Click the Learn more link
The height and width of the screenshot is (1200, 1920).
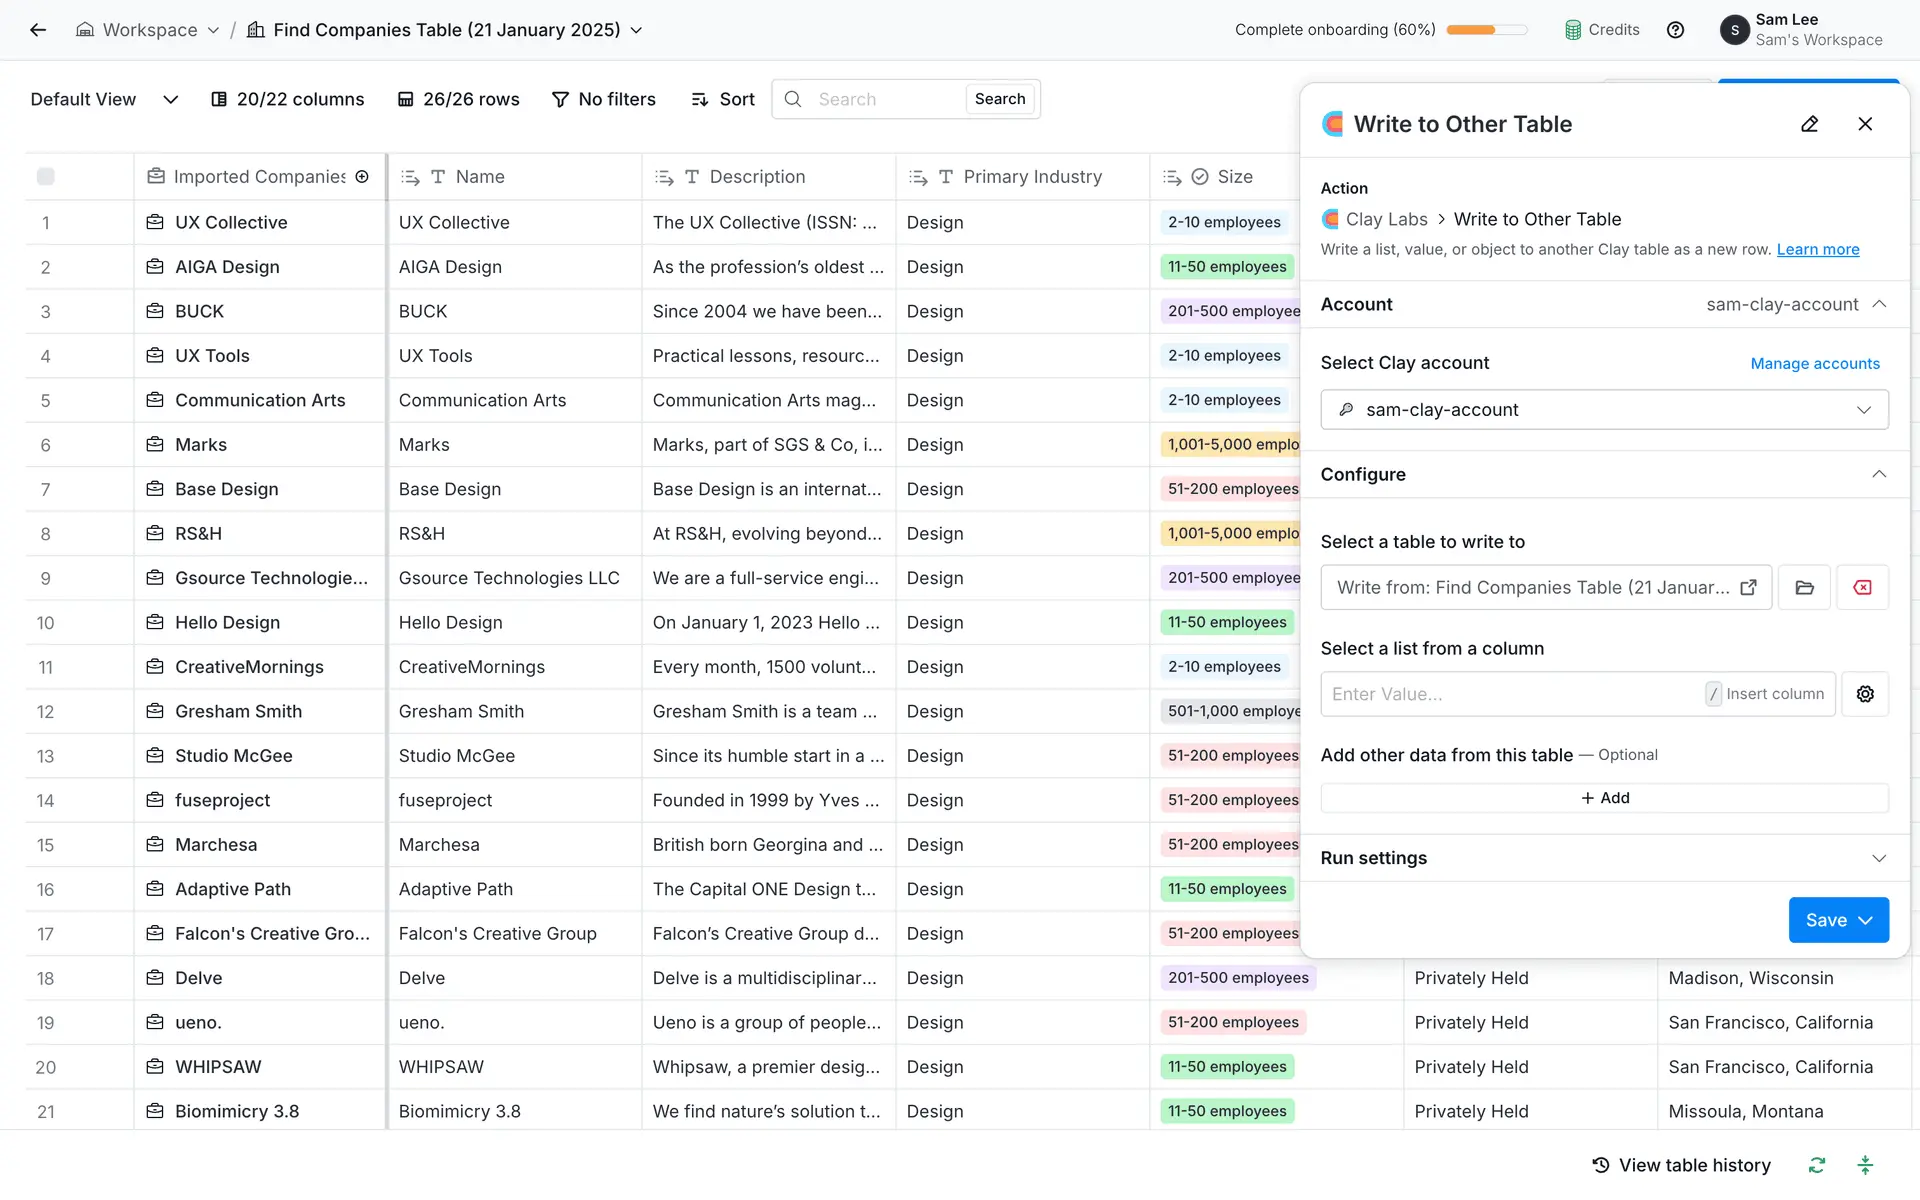coord(1817,250)
